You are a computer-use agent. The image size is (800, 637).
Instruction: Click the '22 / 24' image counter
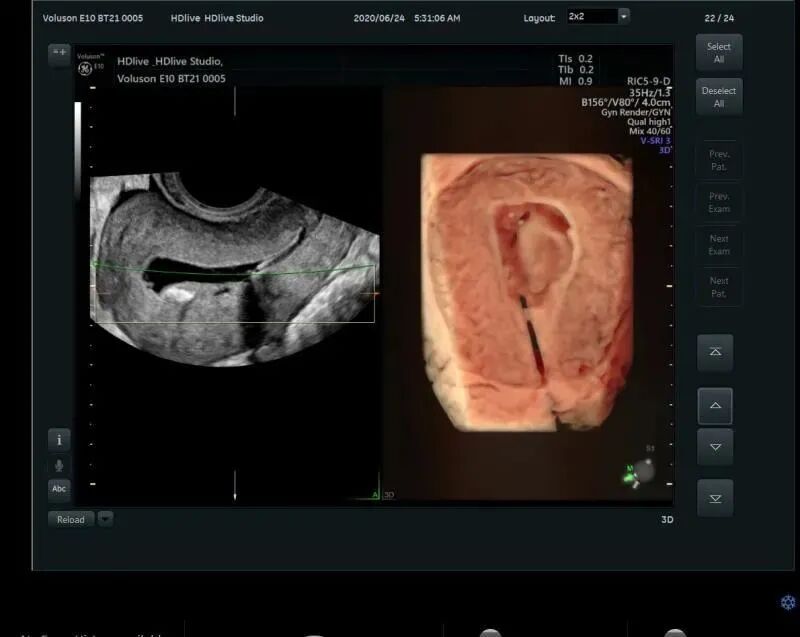pyautogui.click(x=719, y=18)
